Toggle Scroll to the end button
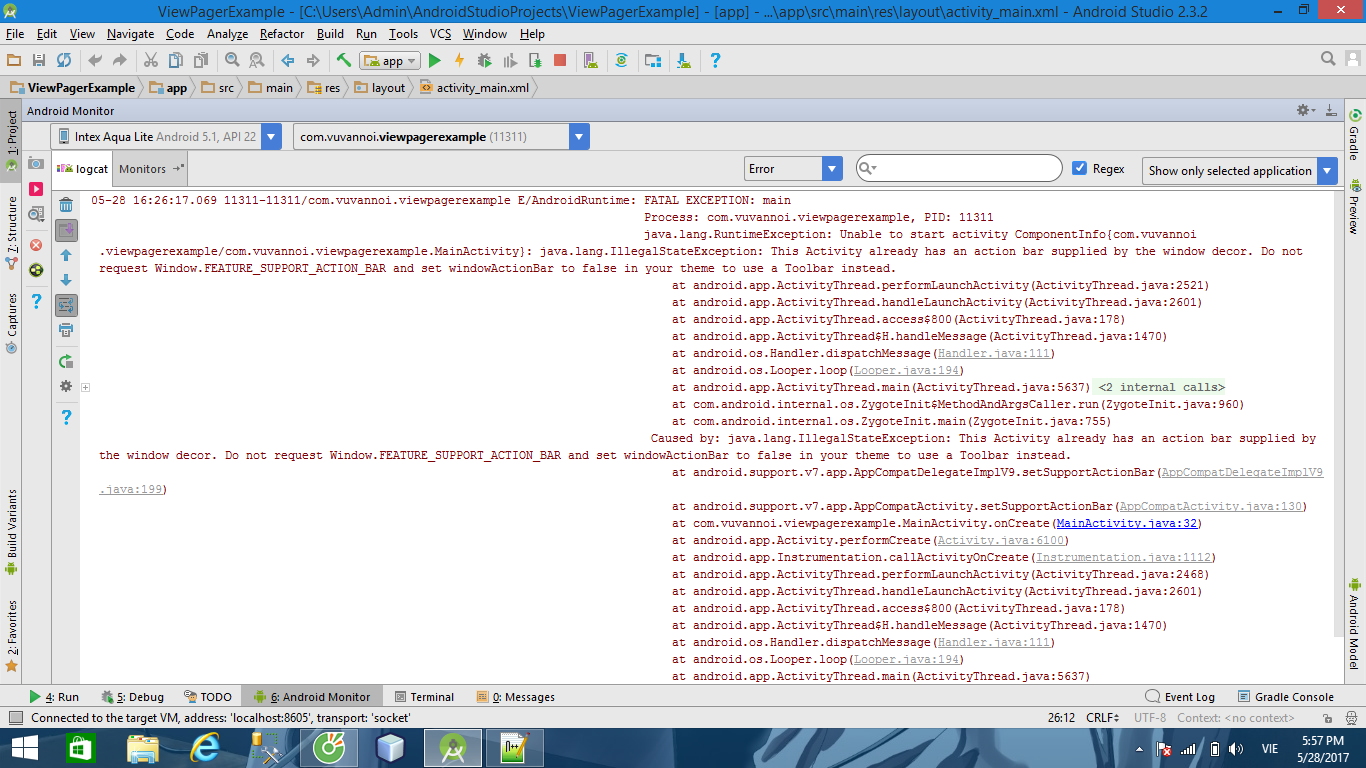 point(66,231)
